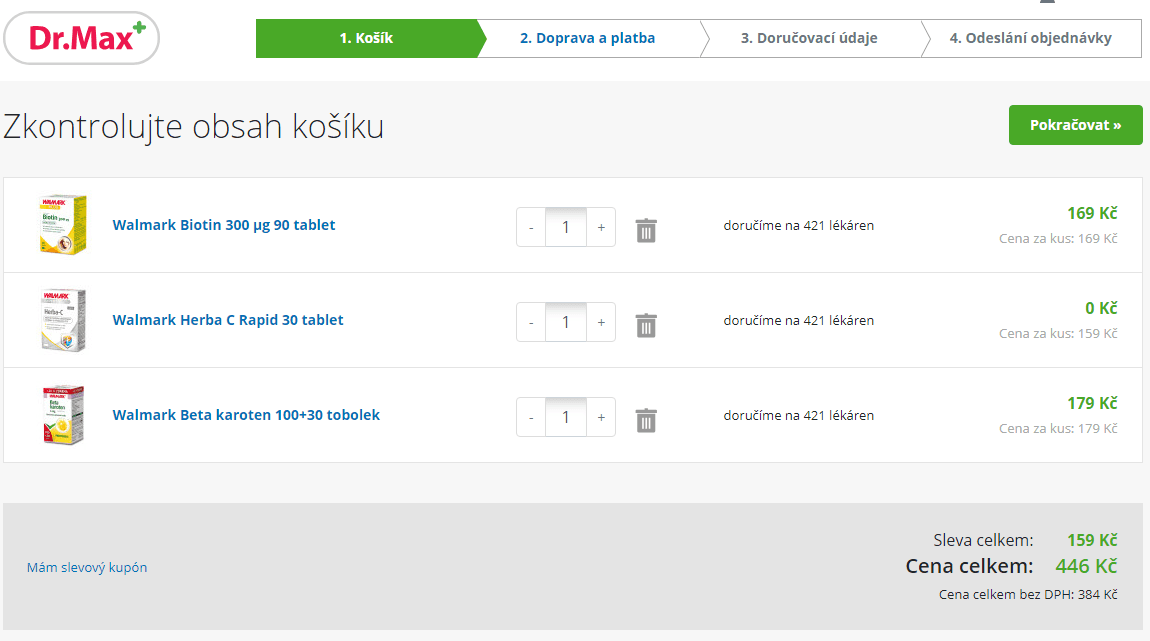Click the Walmark Beta karoten thumbnail

click(62, 415)
